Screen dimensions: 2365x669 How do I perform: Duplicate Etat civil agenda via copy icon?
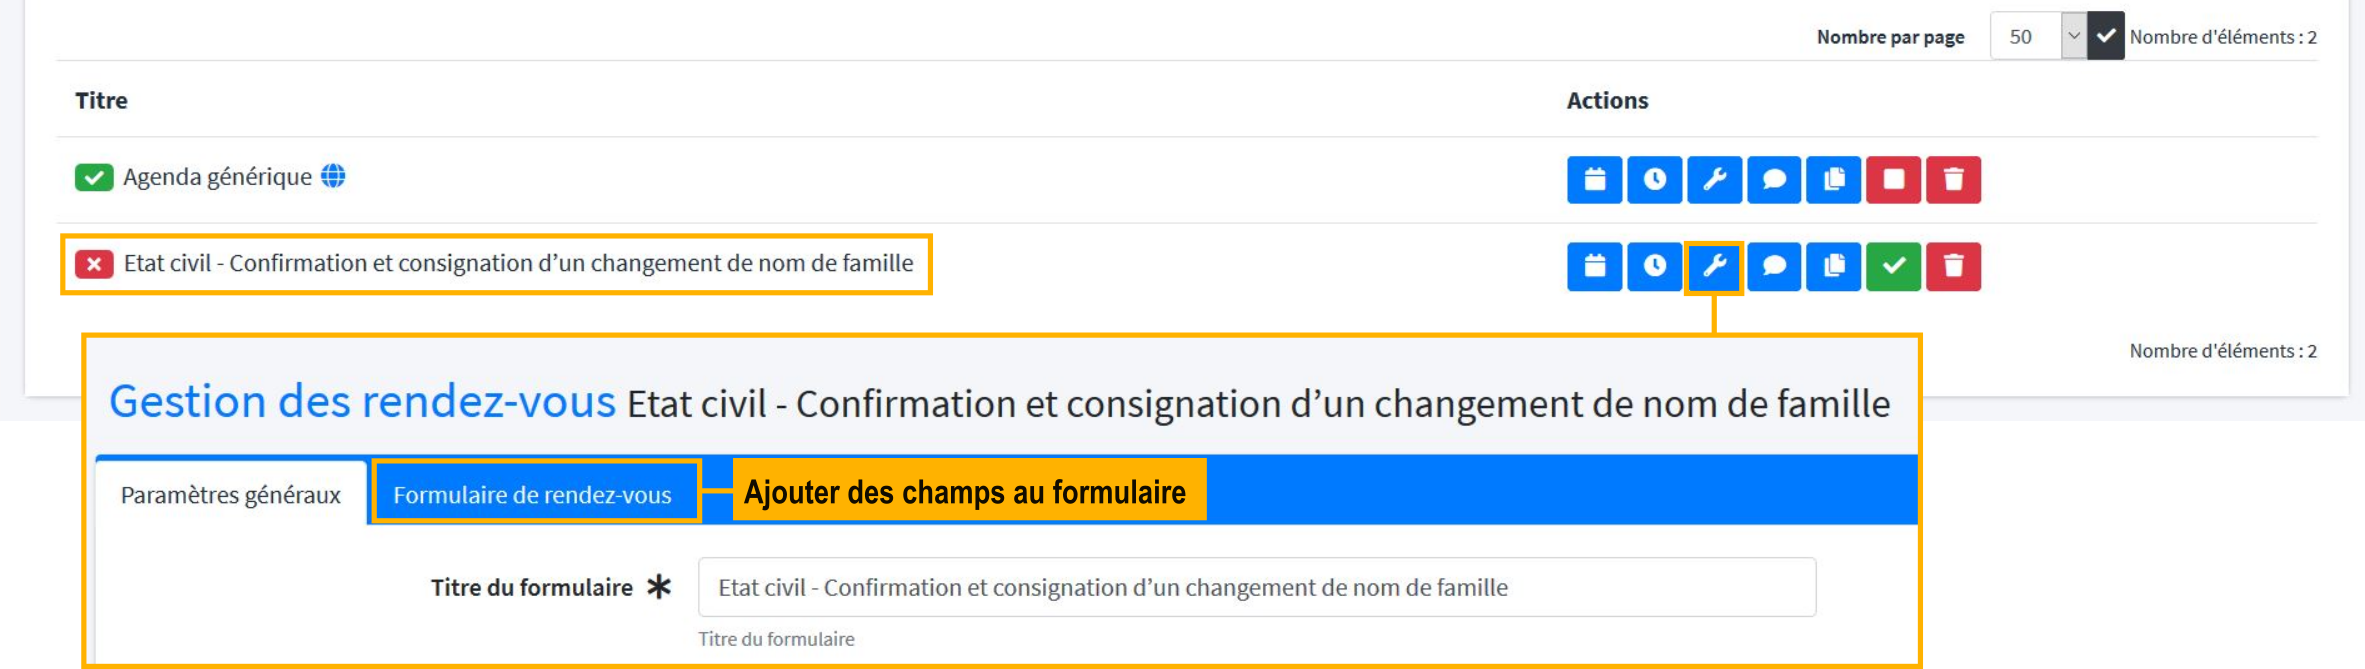[1834, 267]
